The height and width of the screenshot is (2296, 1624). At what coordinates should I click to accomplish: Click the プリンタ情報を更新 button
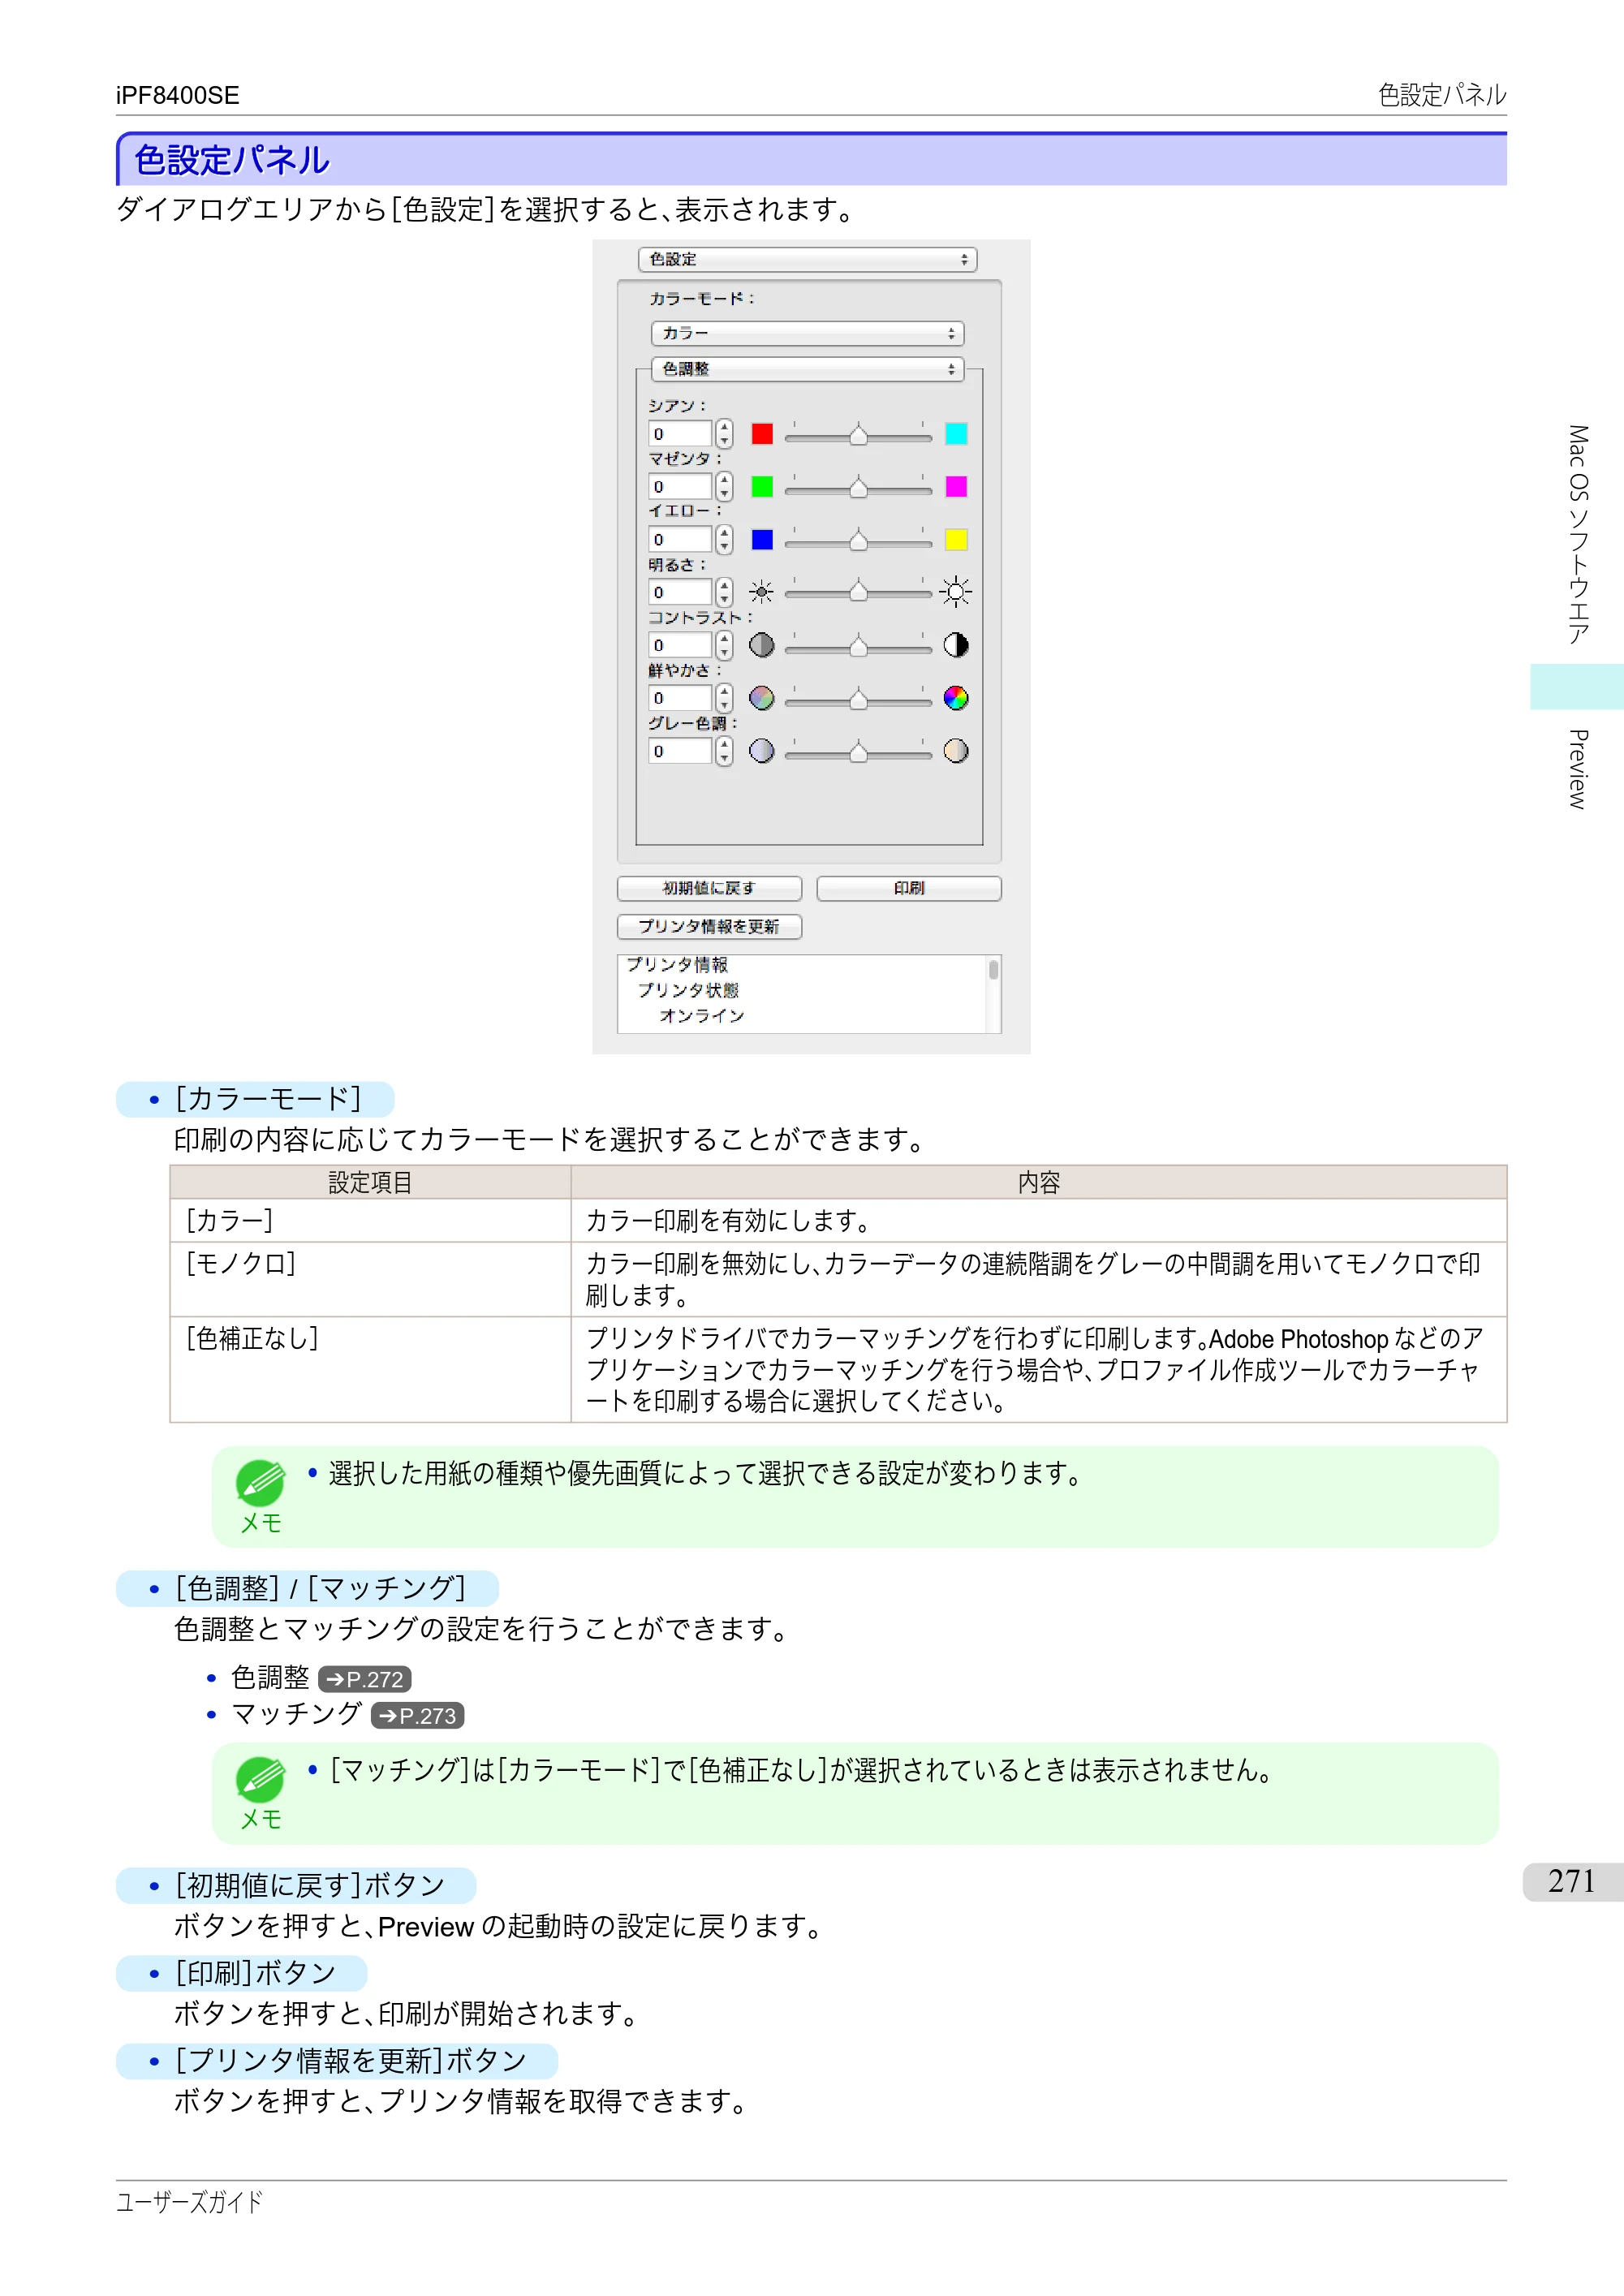pyautogui.click(x=709, y=927)
